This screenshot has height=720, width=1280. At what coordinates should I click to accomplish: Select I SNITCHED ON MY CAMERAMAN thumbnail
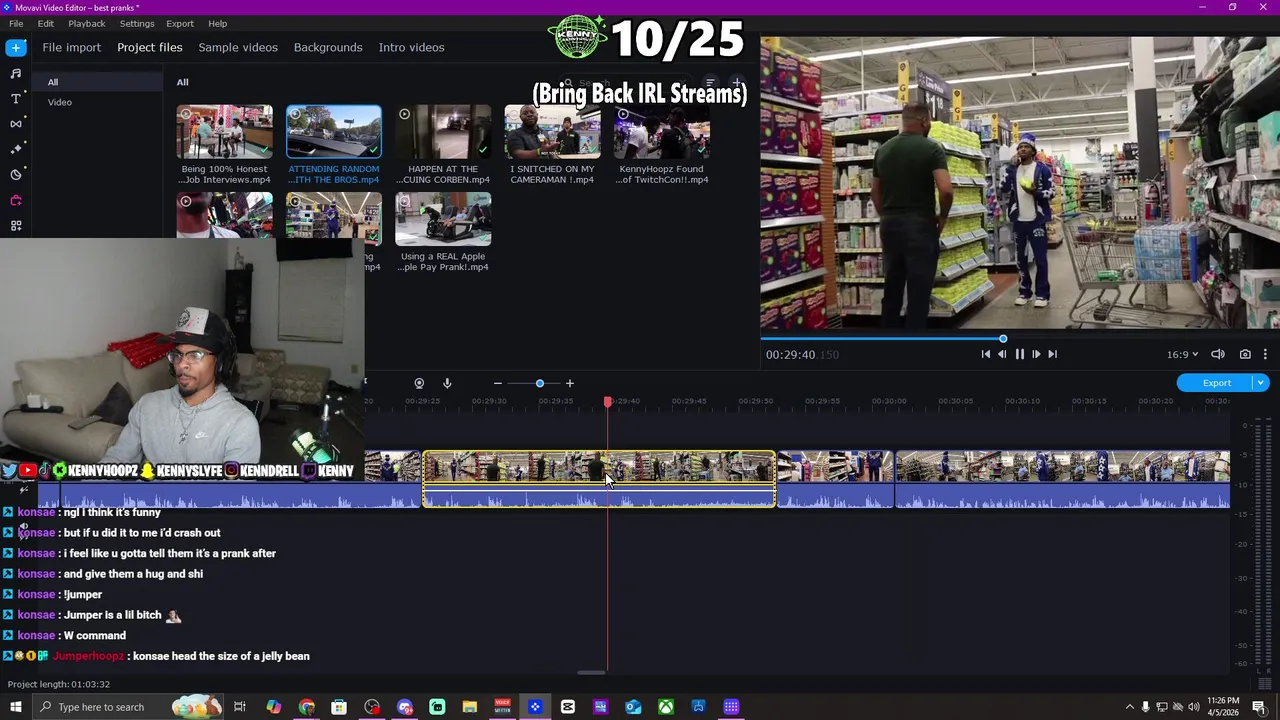point(552,132)
